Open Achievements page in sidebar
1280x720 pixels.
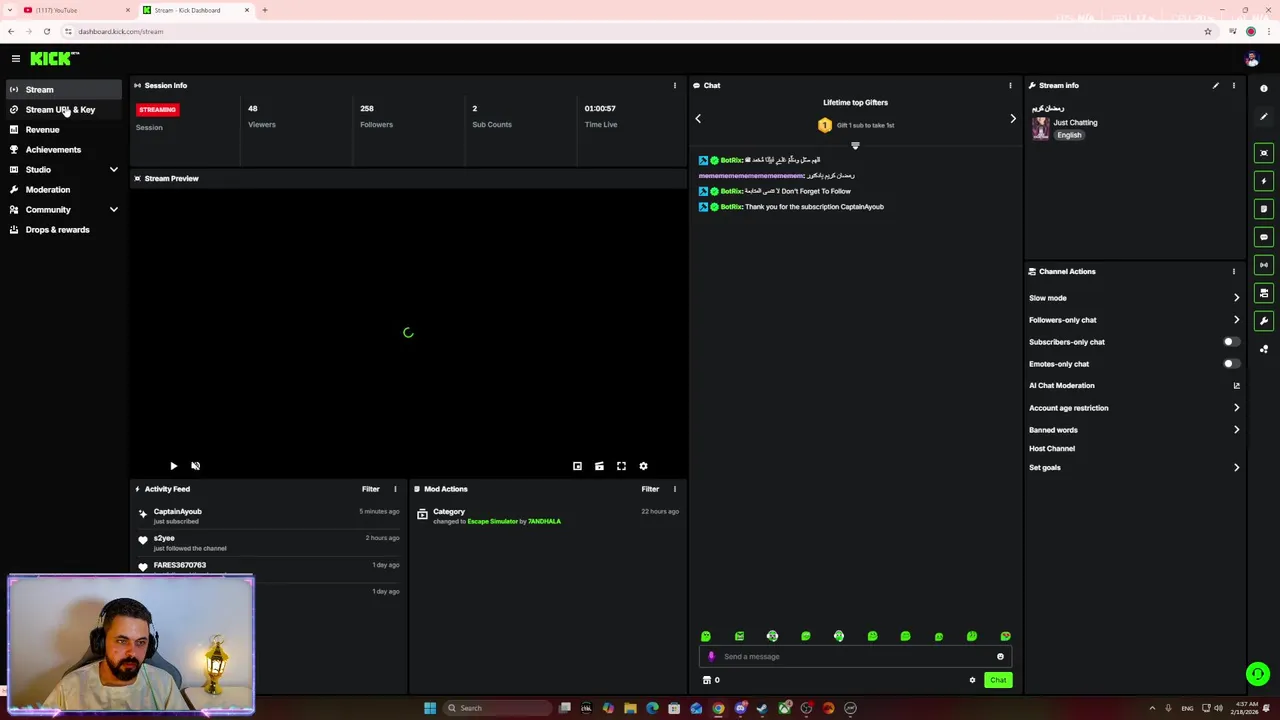point(62,150)
